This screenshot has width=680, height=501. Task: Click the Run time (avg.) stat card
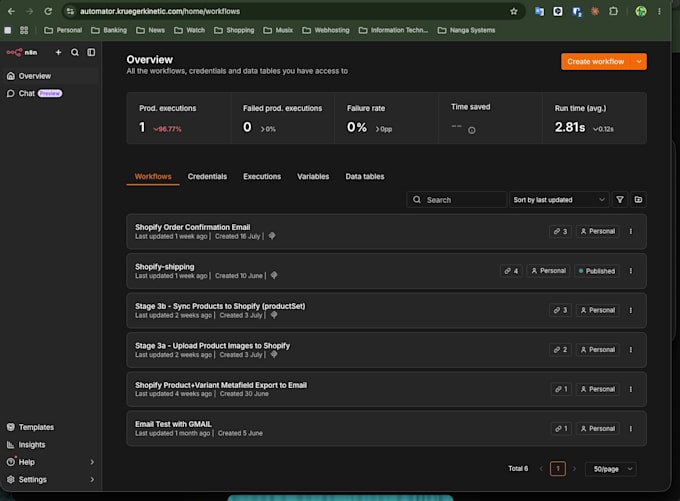click(594, 118)
